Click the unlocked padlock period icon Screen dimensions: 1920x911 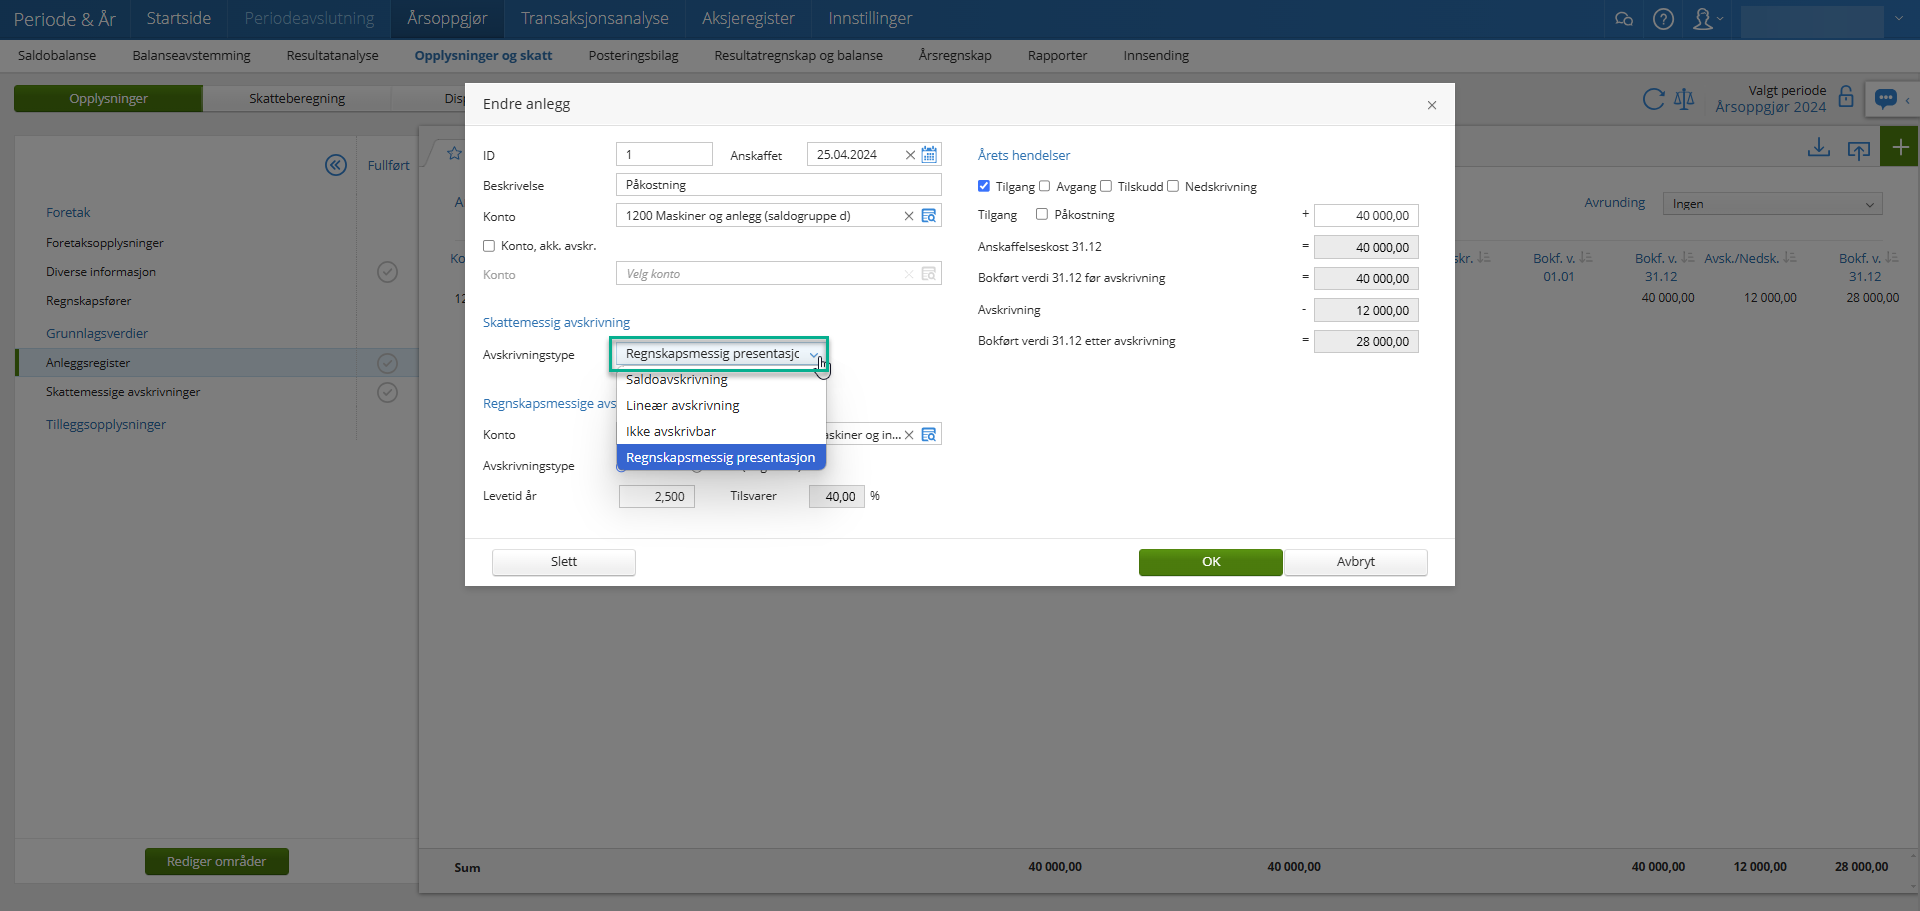tap(1846, 97)
